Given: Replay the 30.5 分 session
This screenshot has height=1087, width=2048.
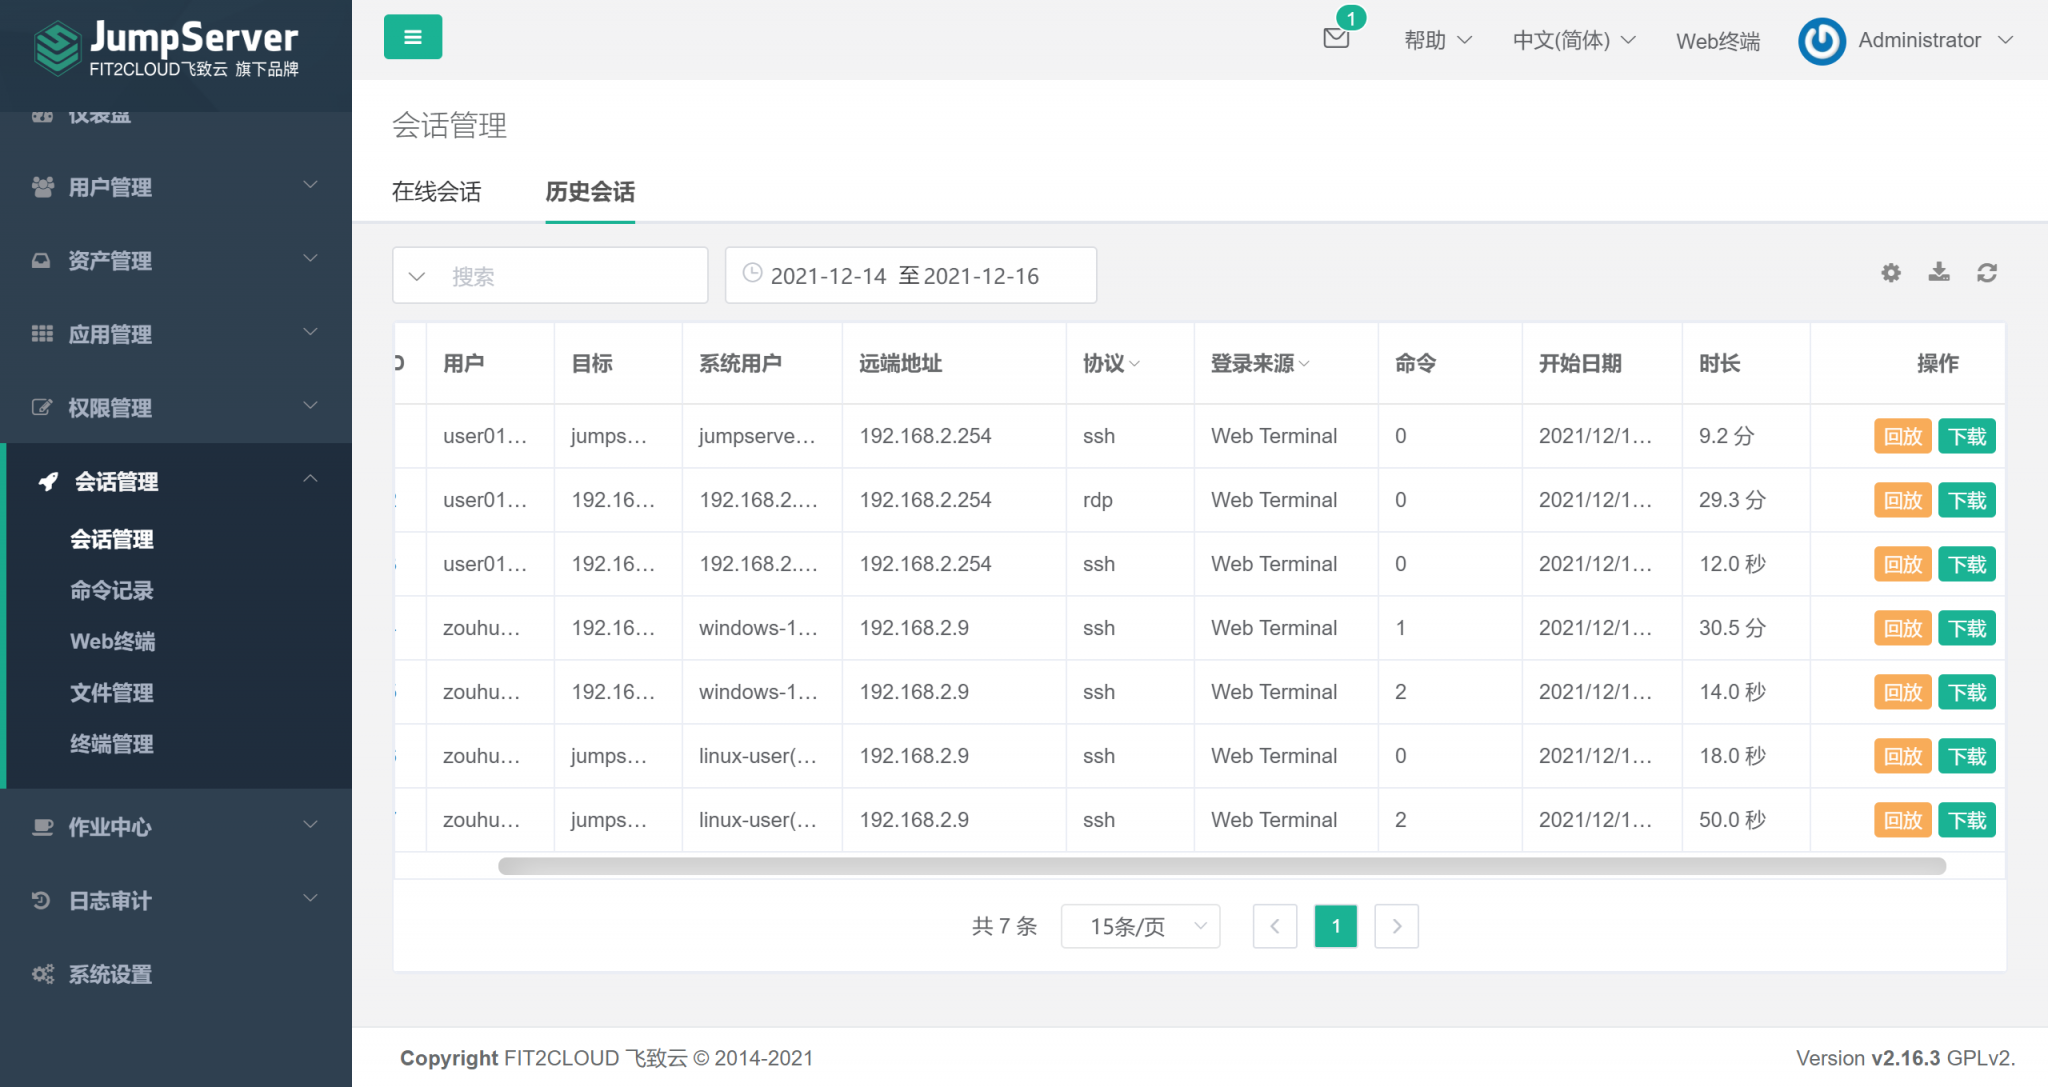Looking at the screenshot, I should tap(1903, 628).
